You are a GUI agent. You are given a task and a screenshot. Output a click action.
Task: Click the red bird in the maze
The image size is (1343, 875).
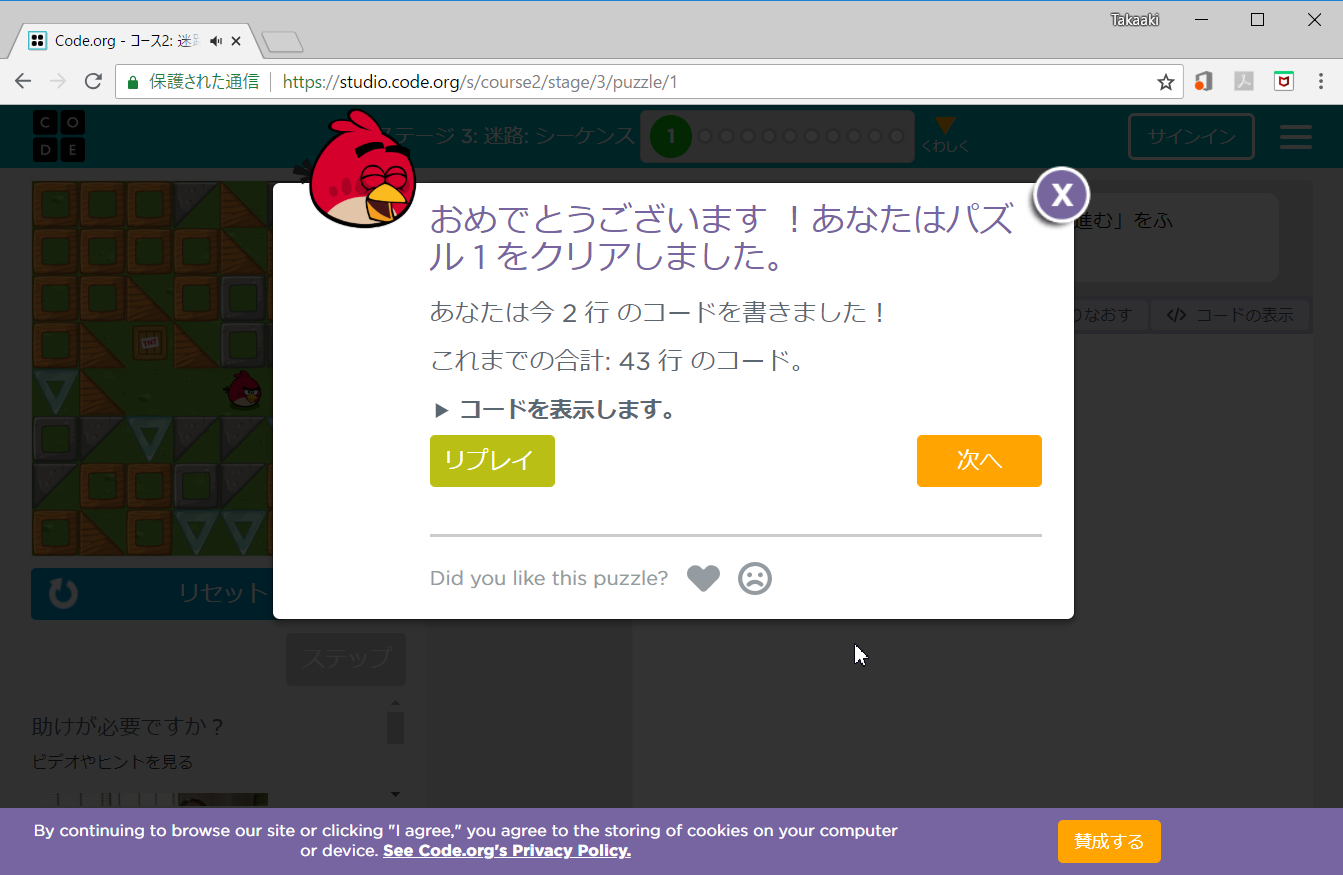coord(244,390)
